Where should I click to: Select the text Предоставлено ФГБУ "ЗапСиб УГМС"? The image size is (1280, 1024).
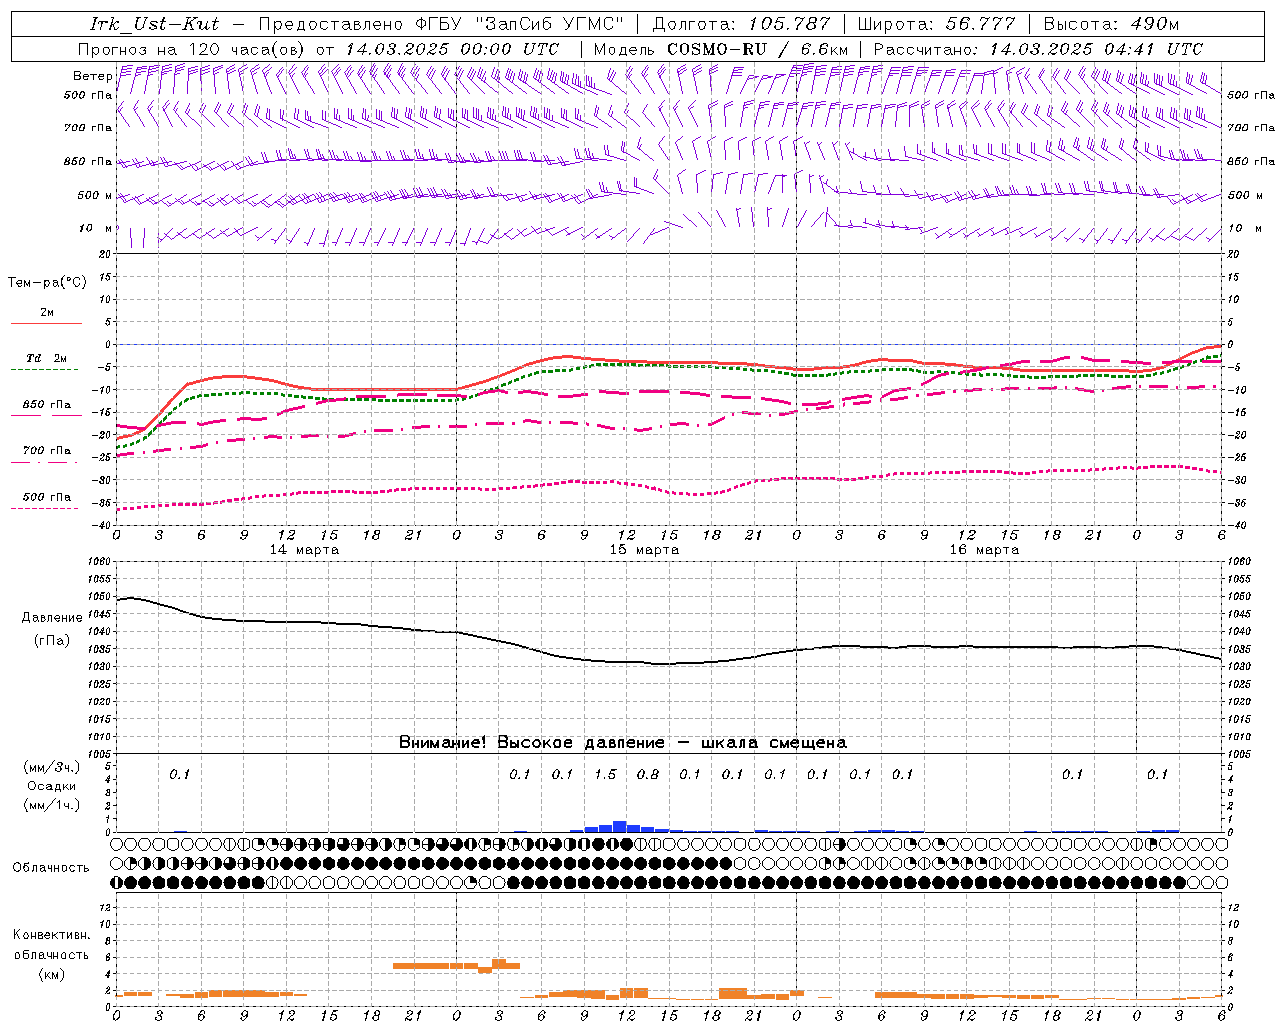tap(440, 24)
